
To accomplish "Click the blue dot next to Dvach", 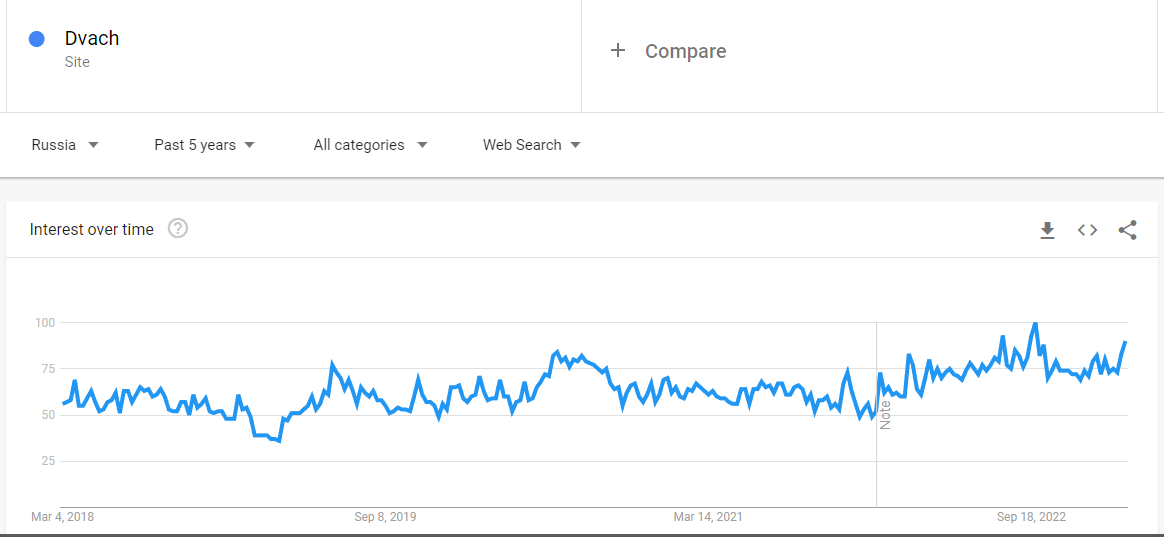I will pyautogui.click(x=37, y=39).
